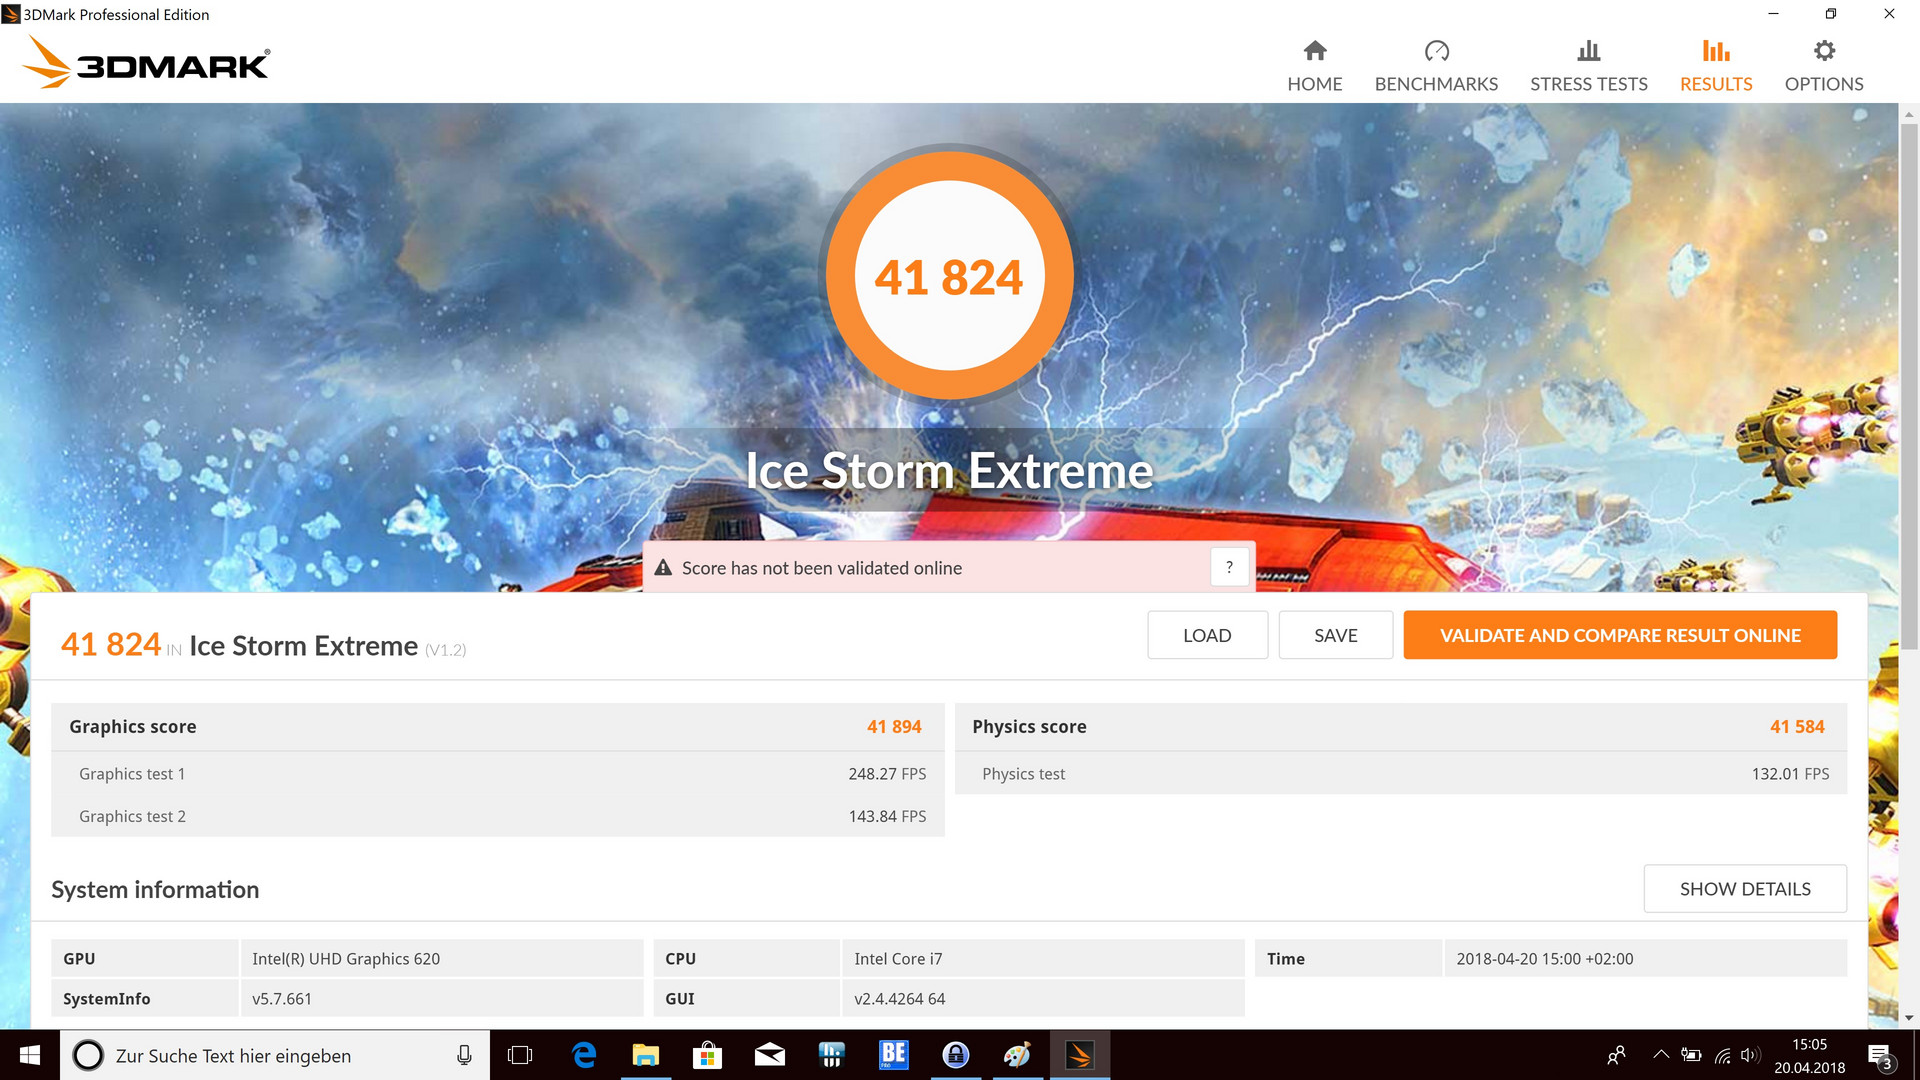Open File Explorer in taskbar
The width and height of the screenshot is (1920, 1080).
646,1055
